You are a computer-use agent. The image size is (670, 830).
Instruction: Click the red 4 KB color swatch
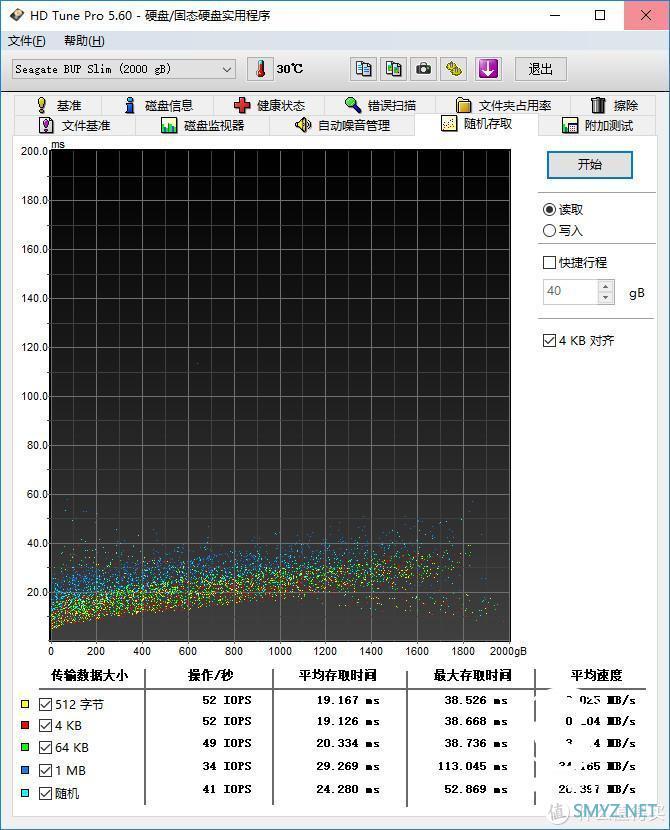(x=24, y=725)
